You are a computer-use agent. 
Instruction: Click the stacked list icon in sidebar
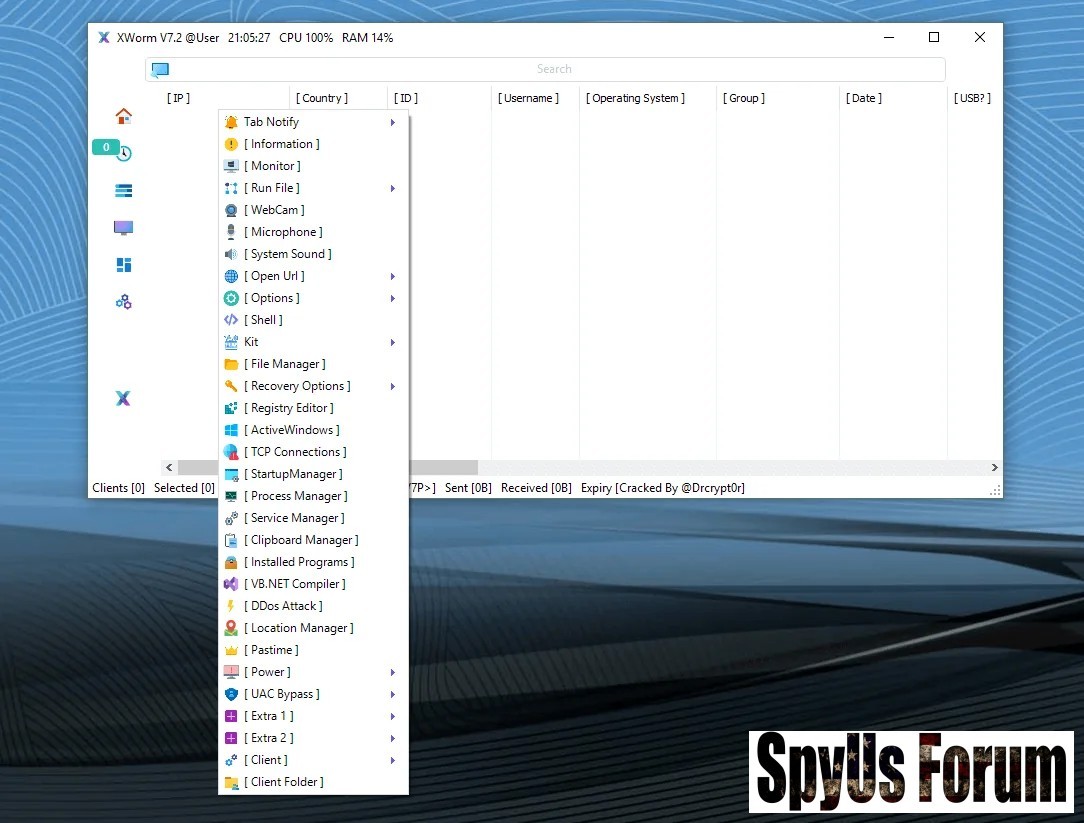(123, 190)
